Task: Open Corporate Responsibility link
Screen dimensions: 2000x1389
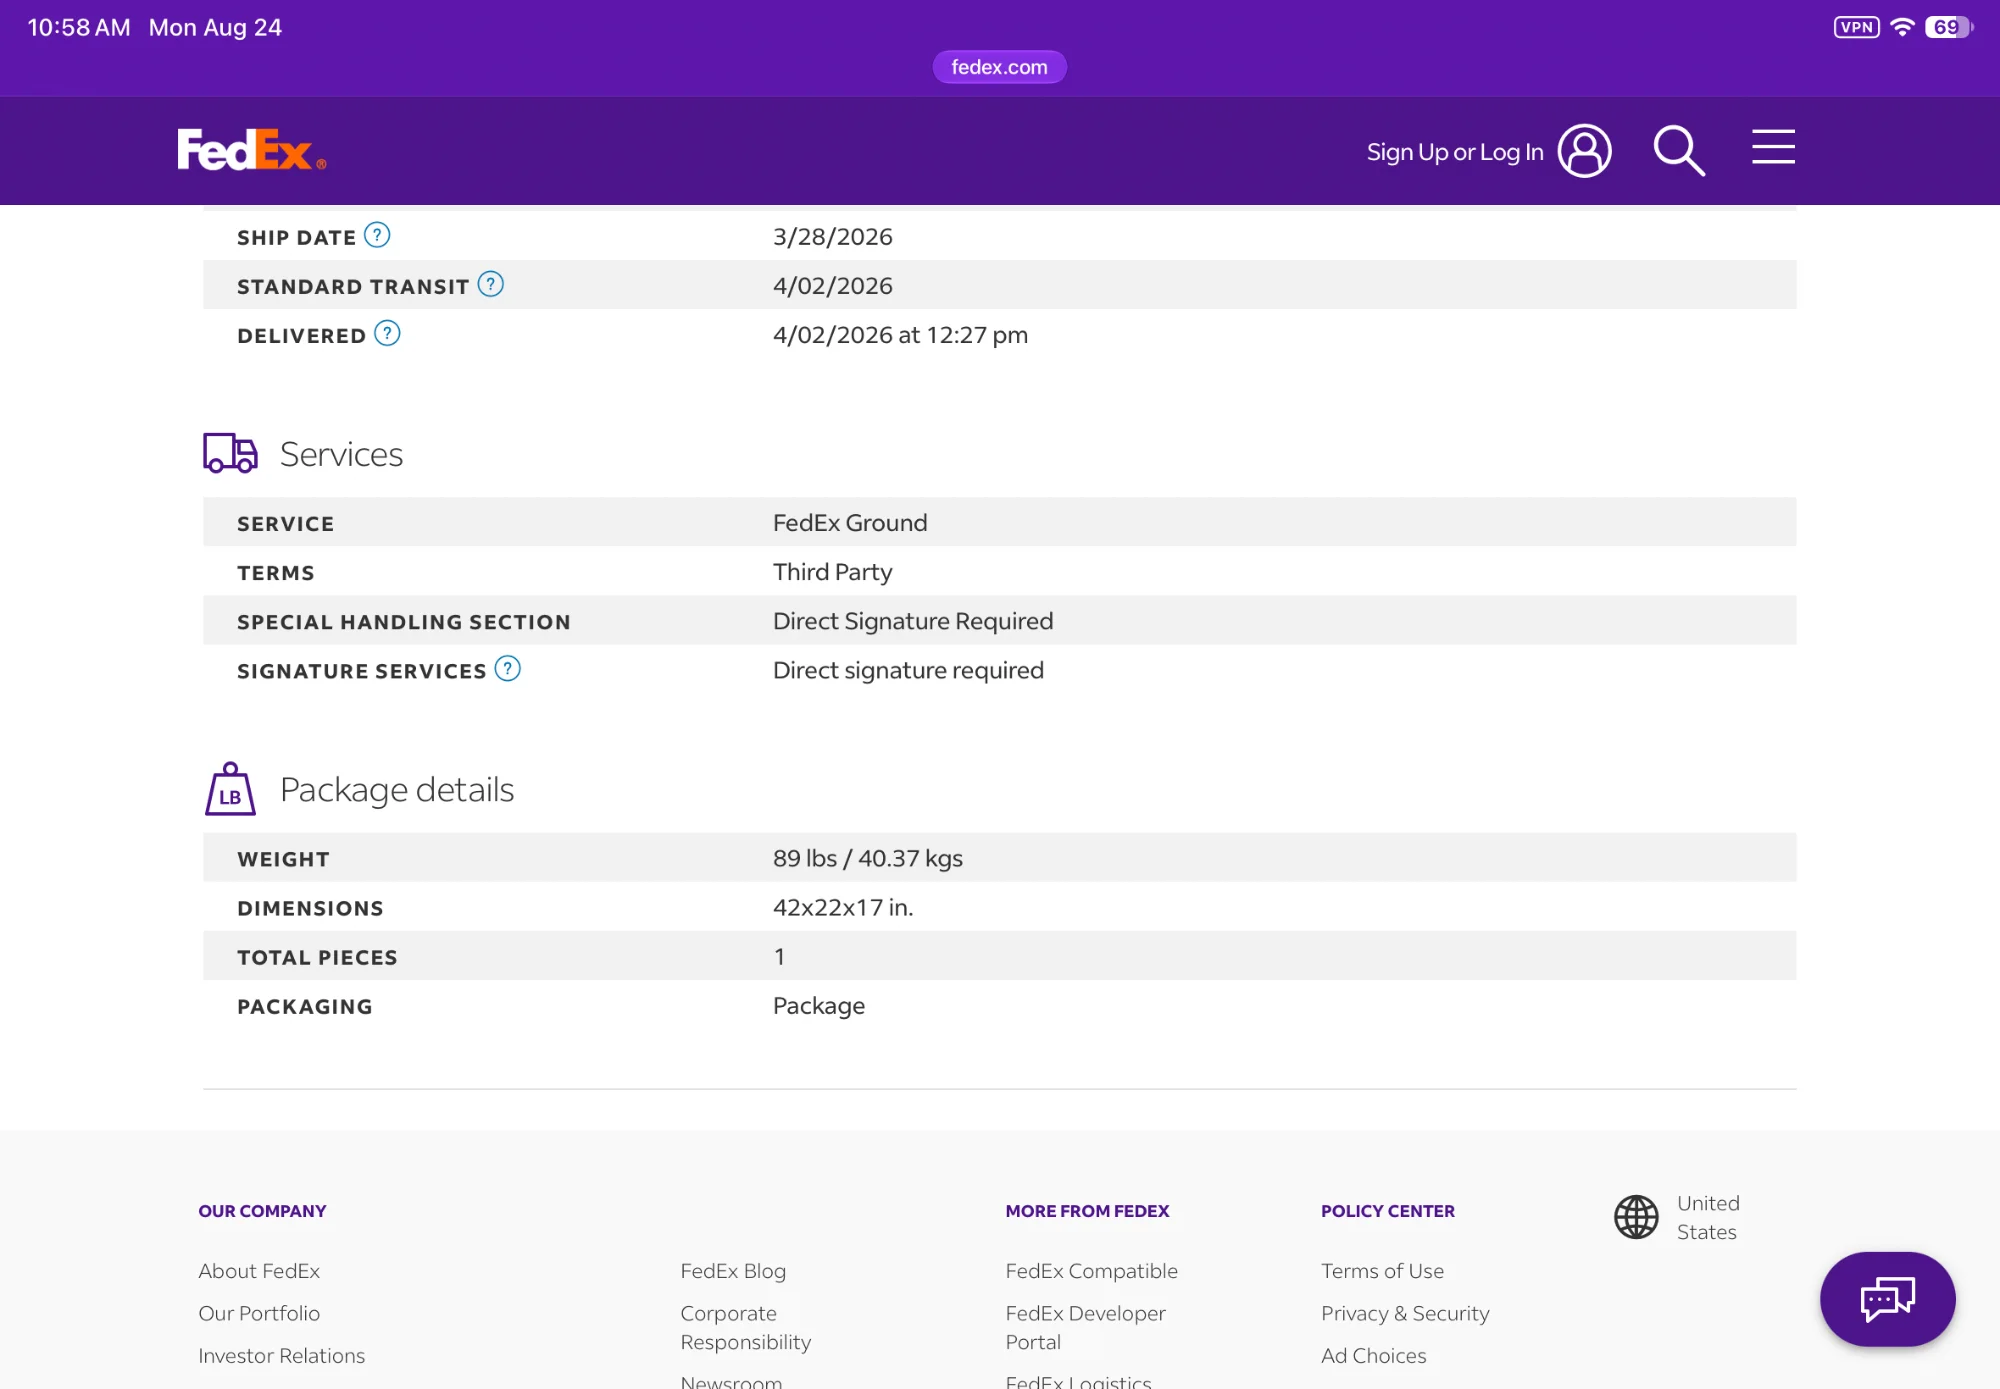Action: pos(746,1328)
